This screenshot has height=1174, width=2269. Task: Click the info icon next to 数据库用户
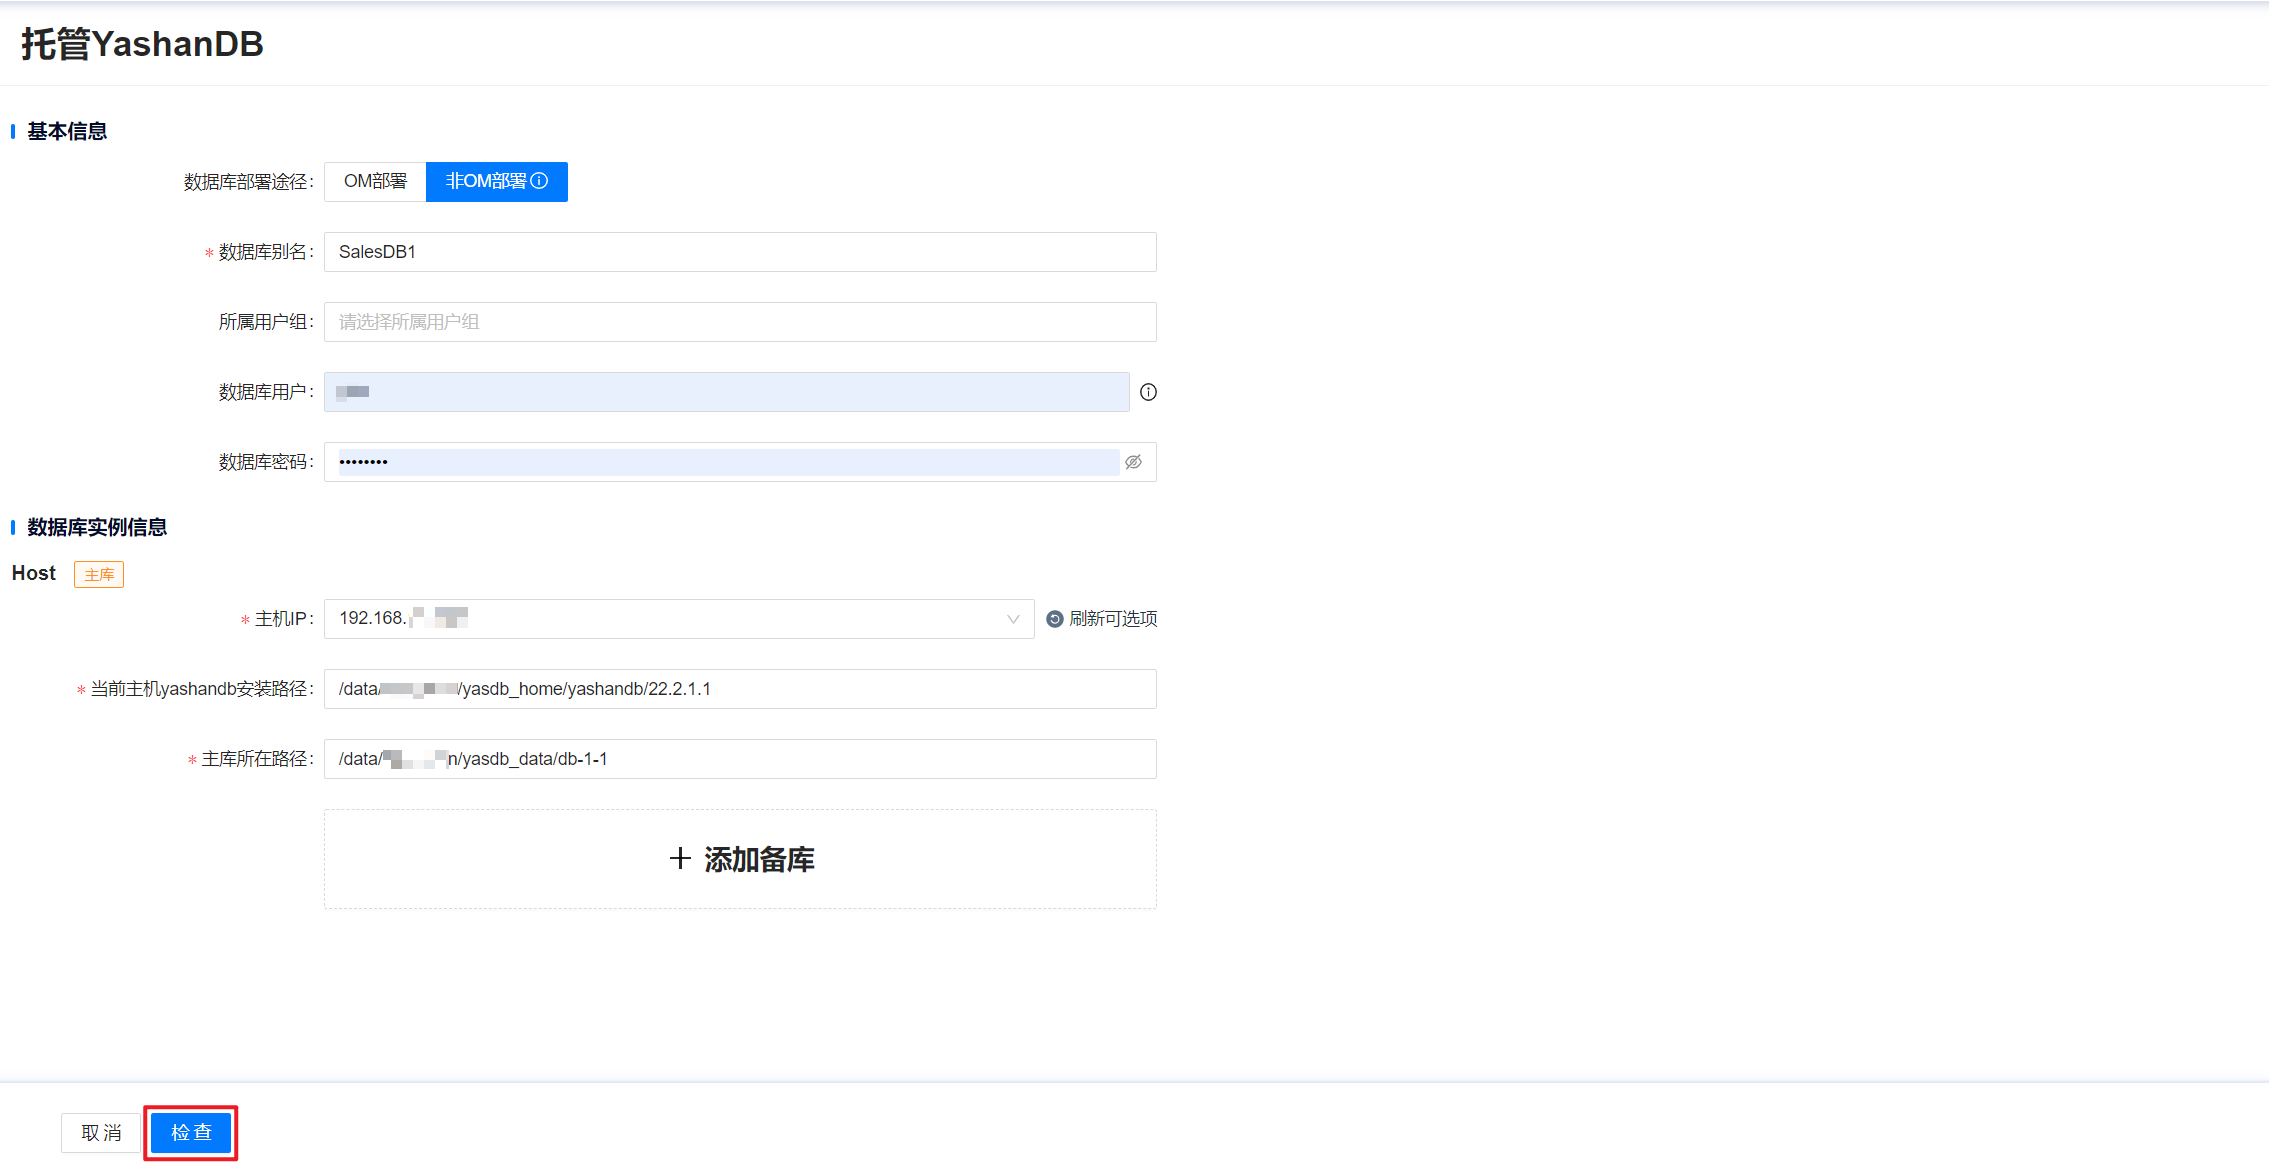tap(1148, 392)
